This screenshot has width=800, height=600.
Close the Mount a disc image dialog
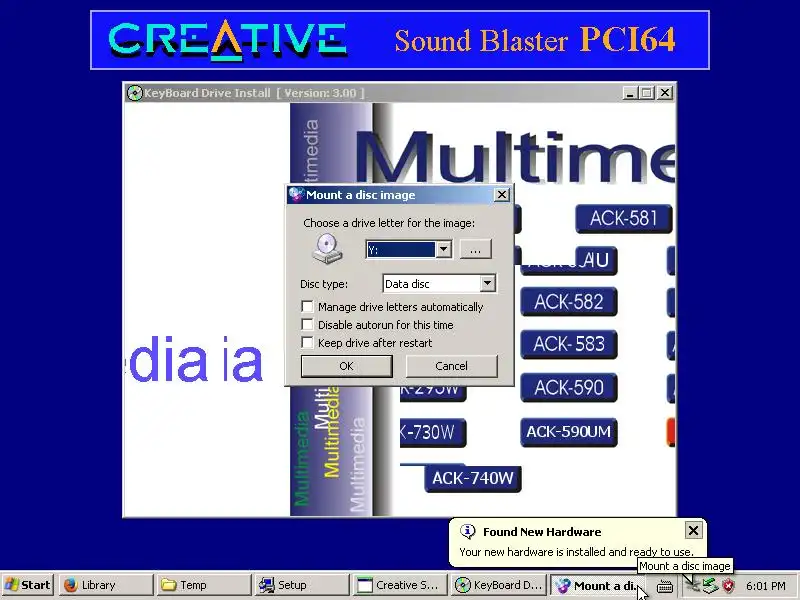coord(502,194)
